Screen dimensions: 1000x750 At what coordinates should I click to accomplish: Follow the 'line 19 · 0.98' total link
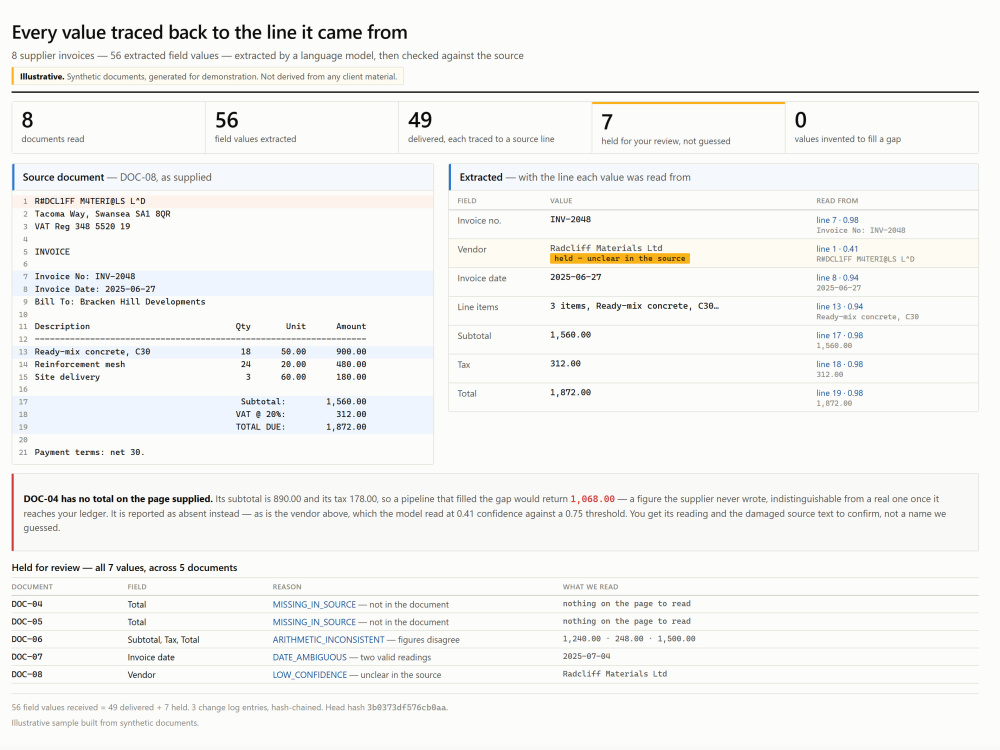click(839, 393)
